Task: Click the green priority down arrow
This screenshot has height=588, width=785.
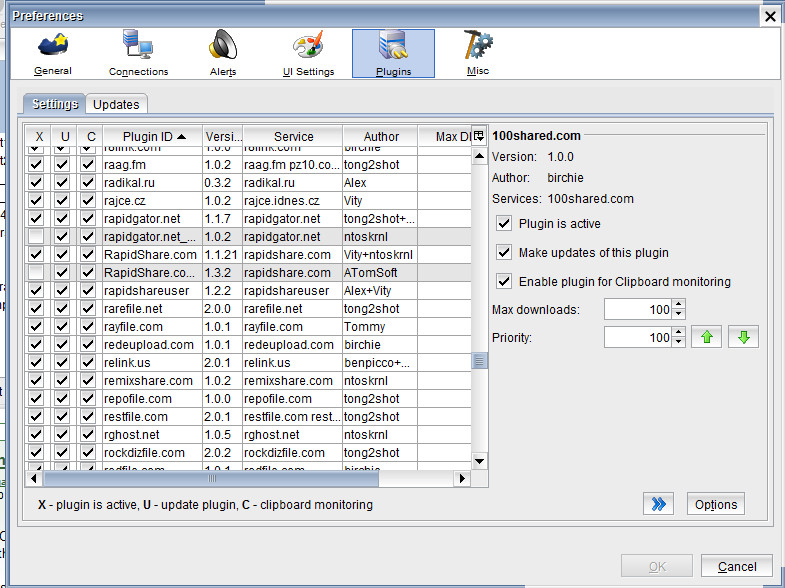Action: point(743,337)
